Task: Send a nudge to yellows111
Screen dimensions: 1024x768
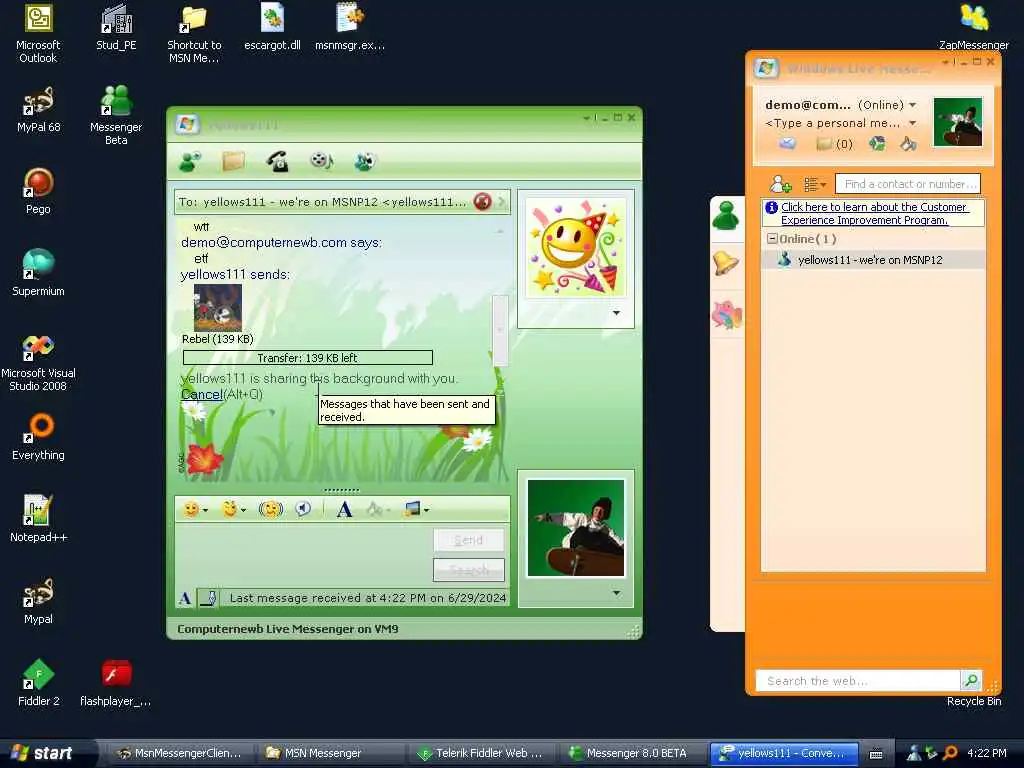Action: coord(270,509)
